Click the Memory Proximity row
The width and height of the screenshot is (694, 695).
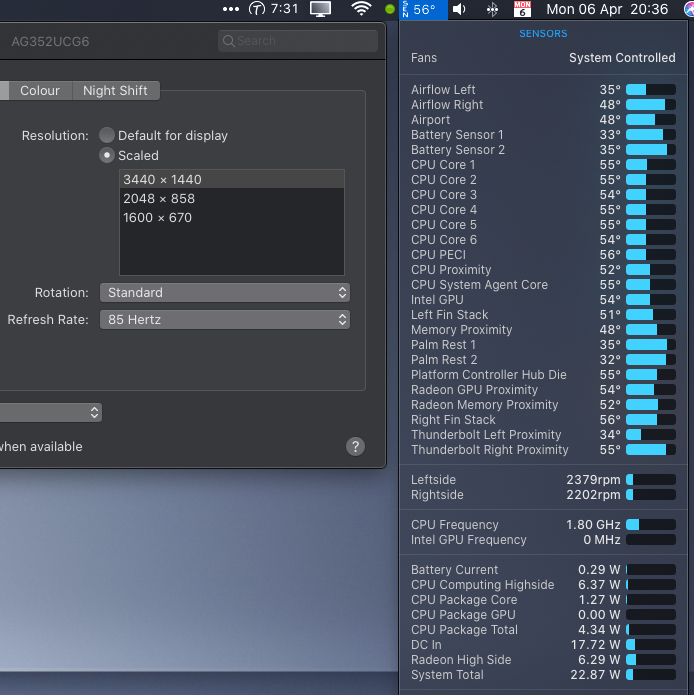(x=543, y=330)
